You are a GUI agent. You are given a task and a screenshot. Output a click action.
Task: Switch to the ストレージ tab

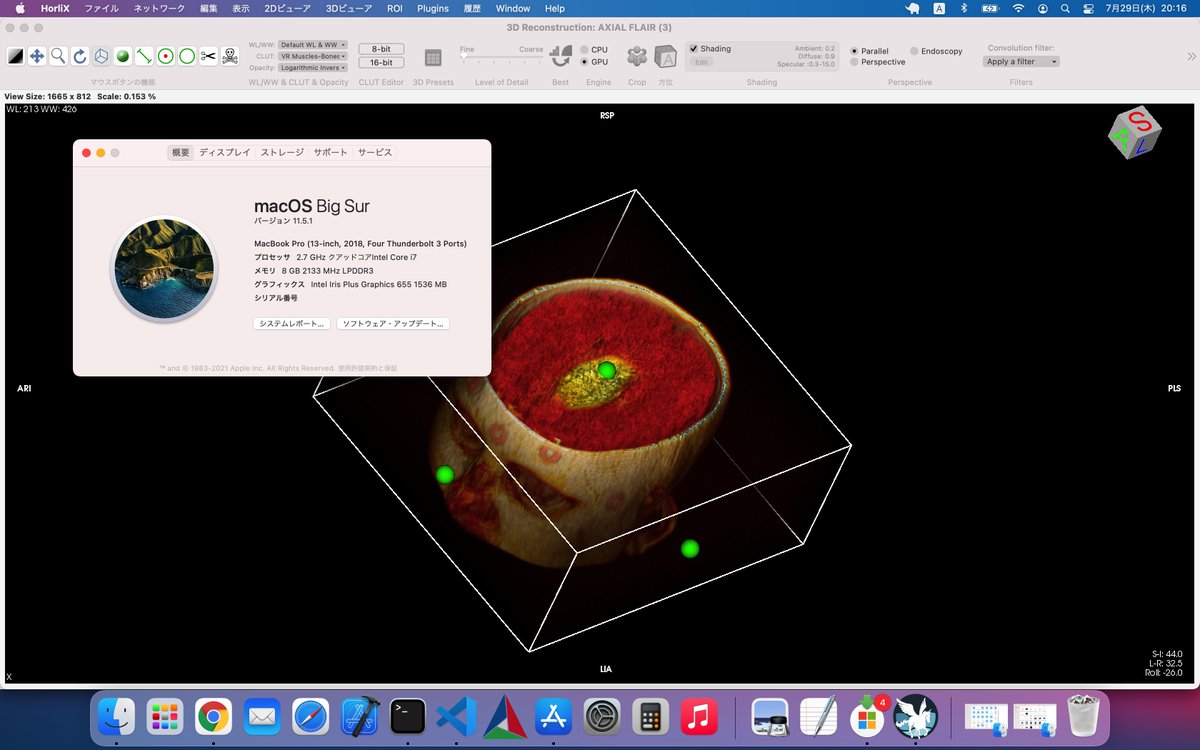[x=282, y=152]
